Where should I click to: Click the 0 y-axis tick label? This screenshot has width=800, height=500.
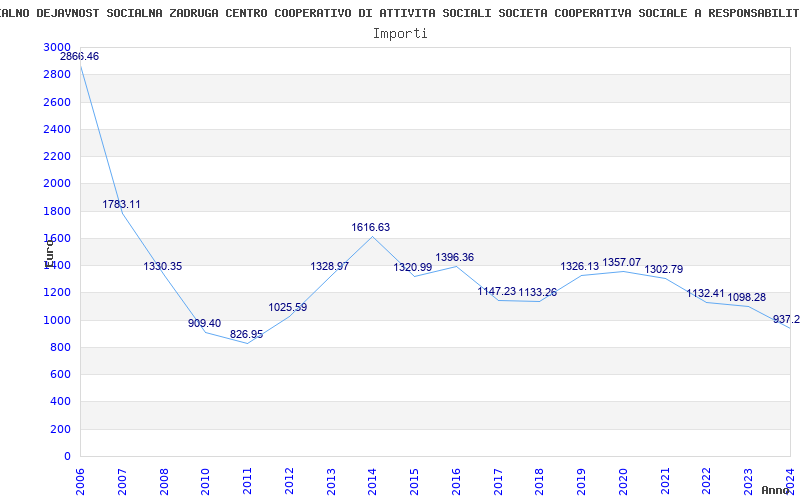67,457
